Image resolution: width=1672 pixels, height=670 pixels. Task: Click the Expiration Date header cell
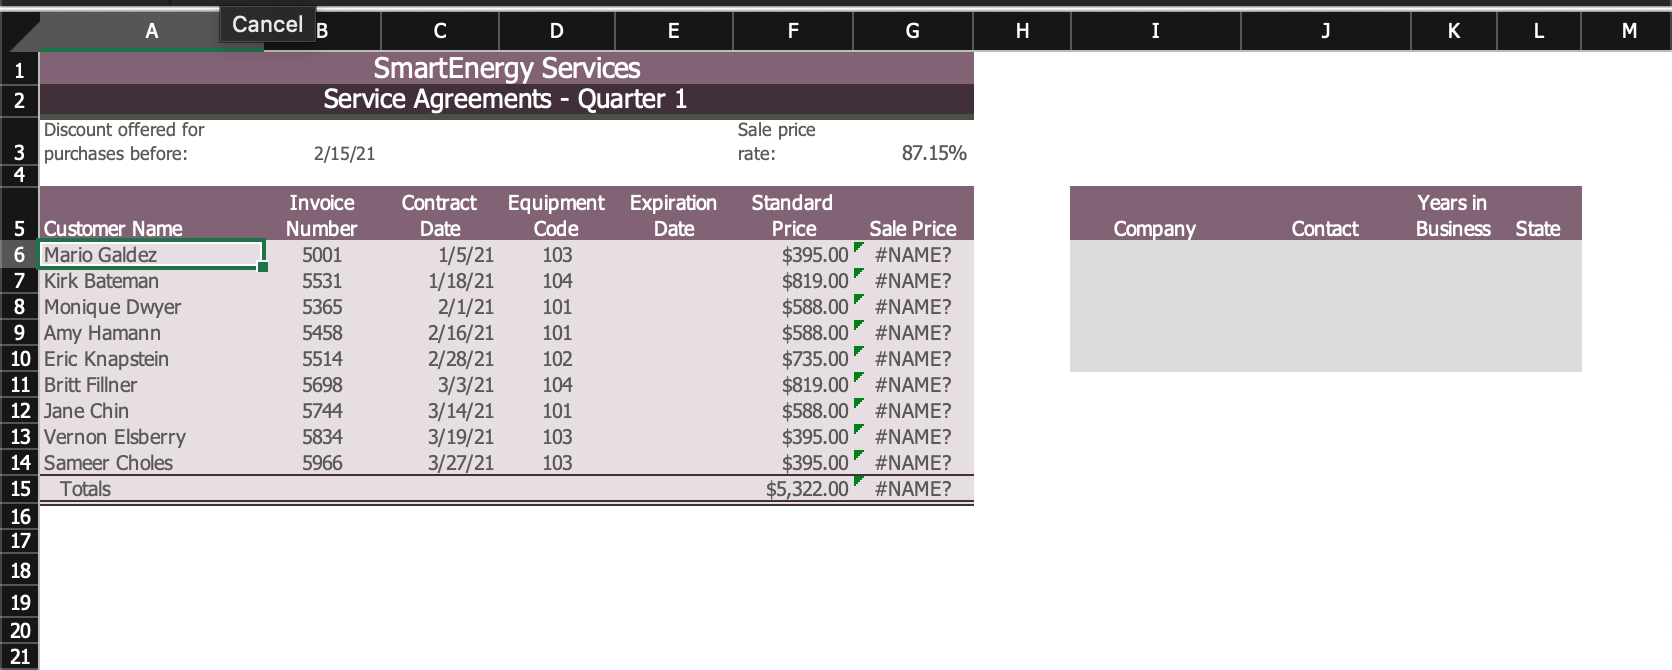tap(673, 214)
